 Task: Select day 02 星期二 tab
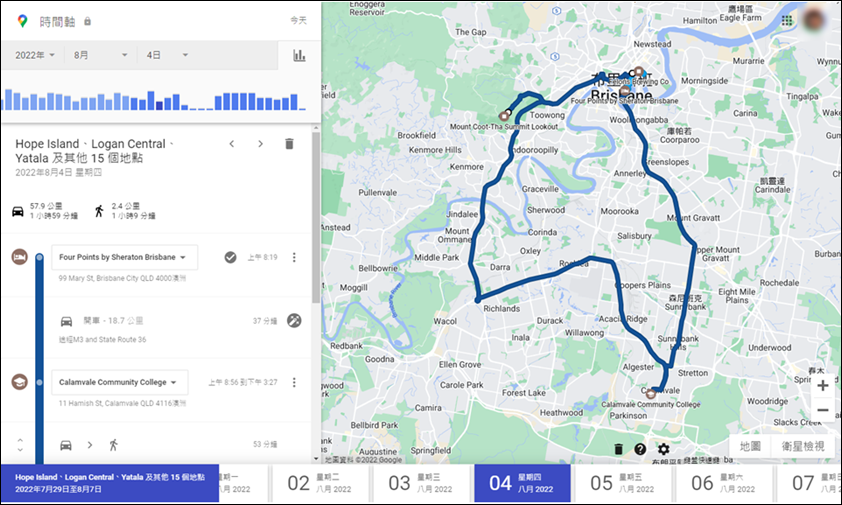coord(321,483)
